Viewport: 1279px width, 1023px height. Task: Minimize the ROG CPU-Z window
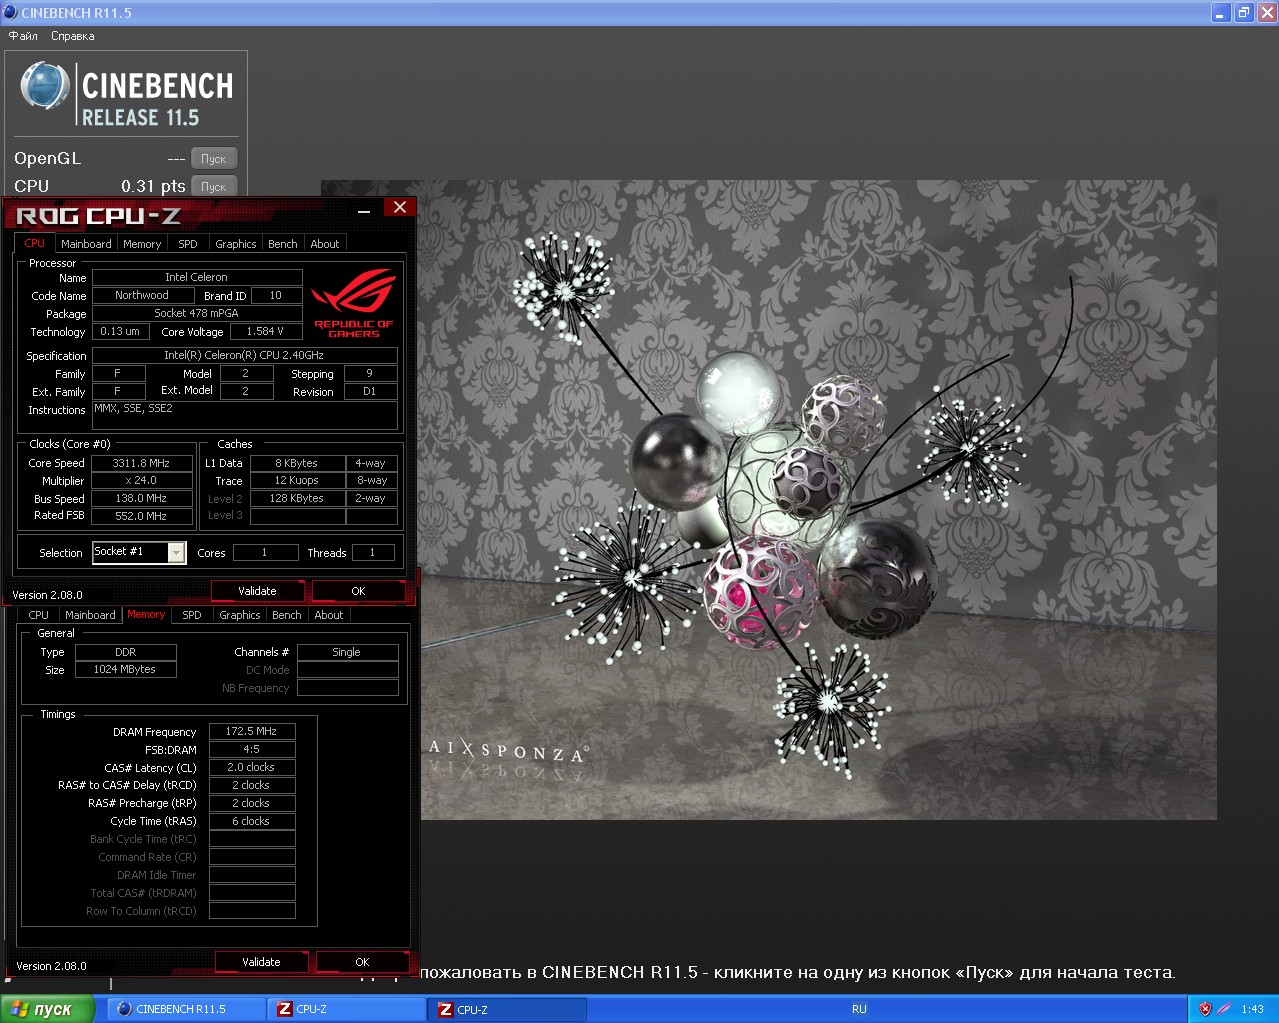click(364, 210)
